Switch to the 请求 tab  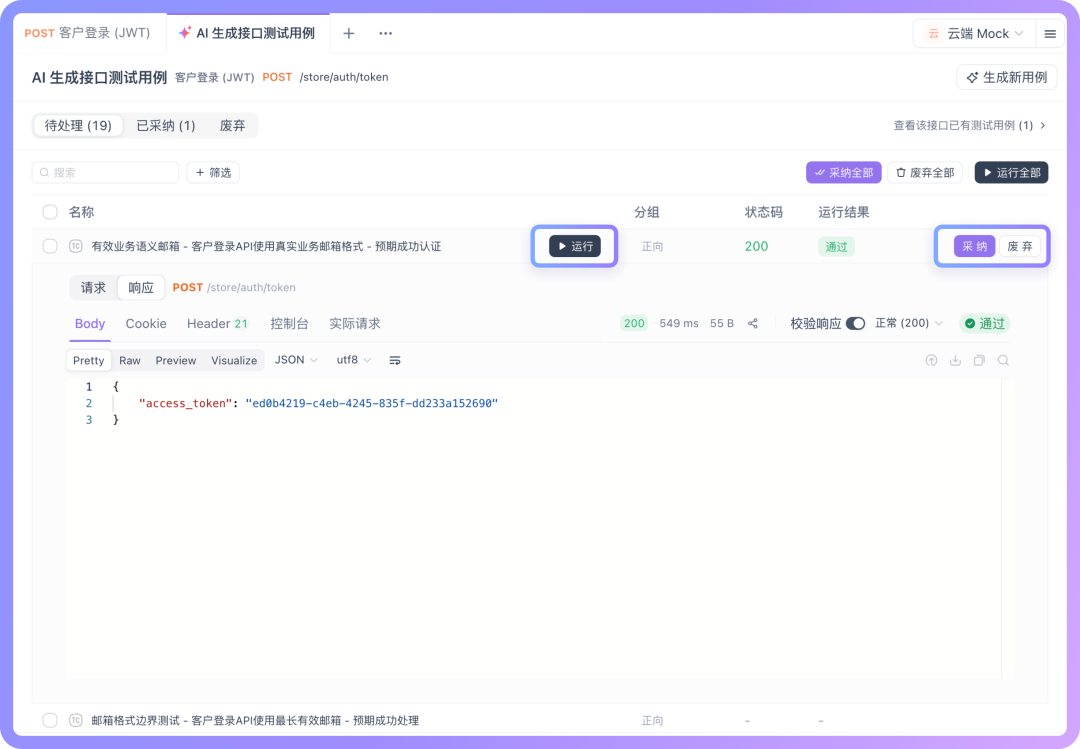pyautogui.click(x=93, y=287)
